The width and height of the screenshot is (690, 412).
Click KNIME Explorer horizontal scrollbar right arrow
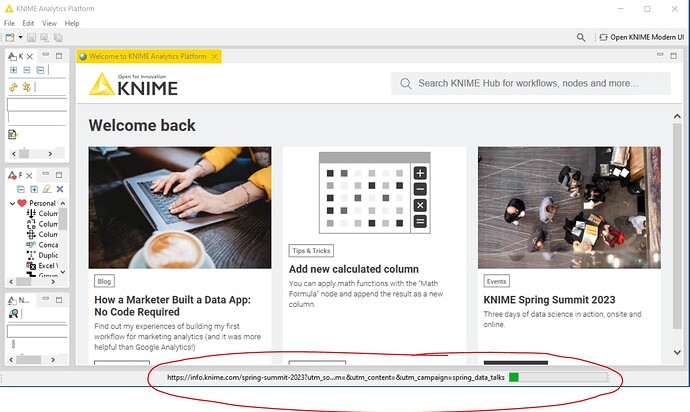point(50,154)
